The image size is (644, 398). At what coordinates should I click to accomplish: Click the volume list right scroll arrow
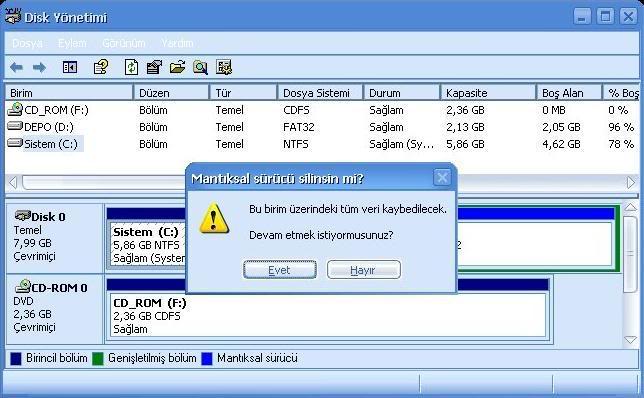[631, 183]
